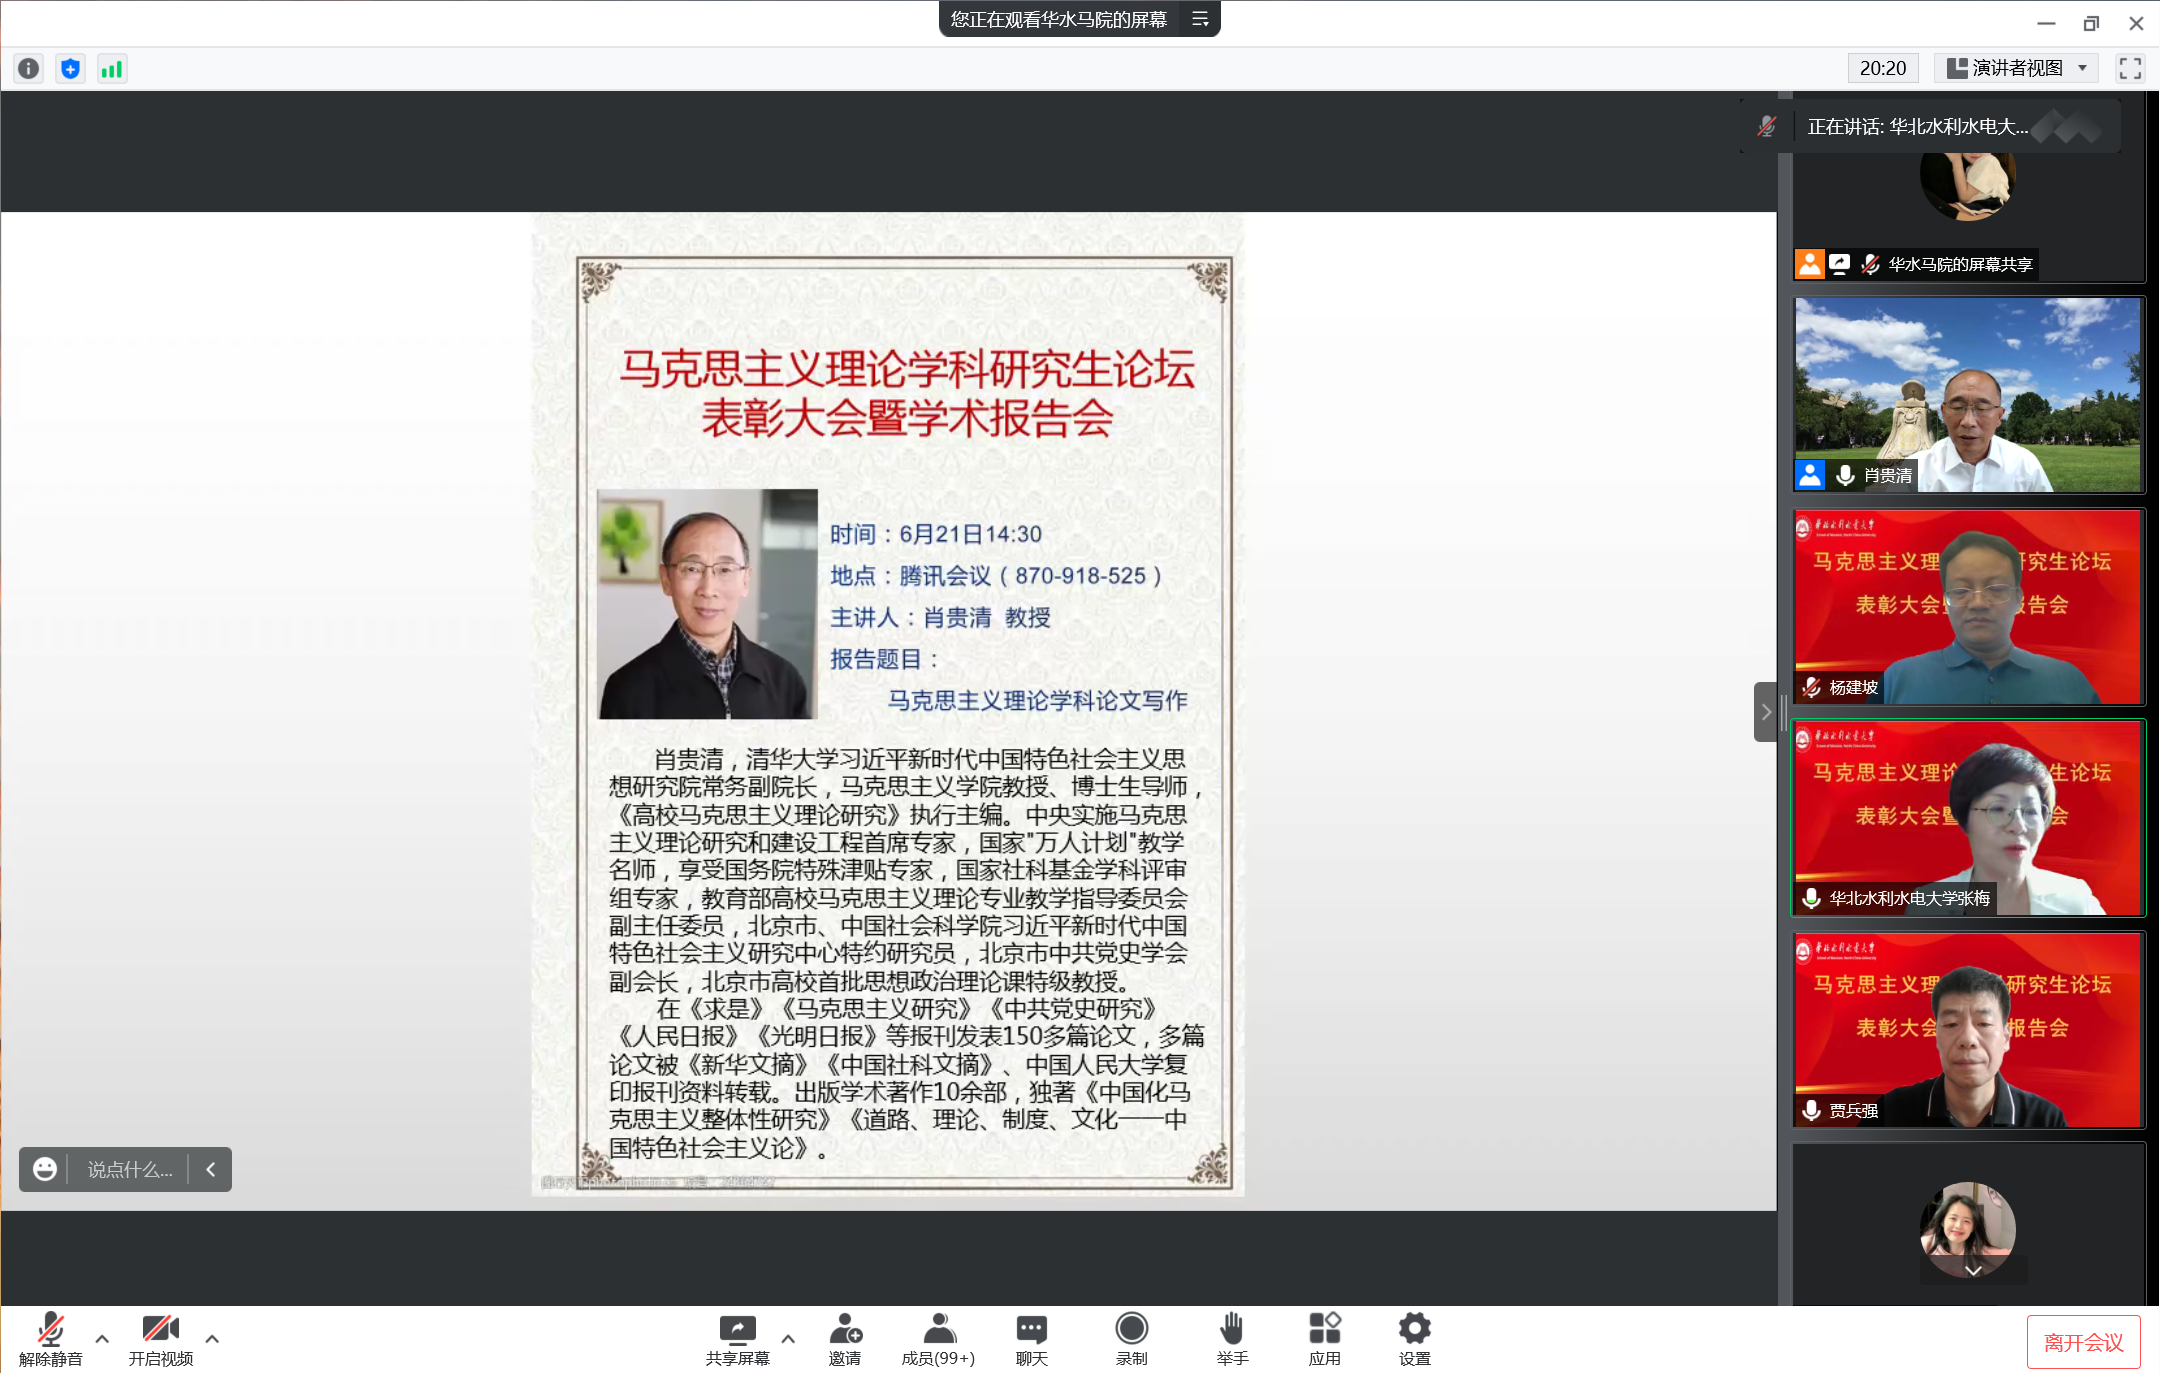
Task: Check the green network signal icon
Action: coord(112,68)
